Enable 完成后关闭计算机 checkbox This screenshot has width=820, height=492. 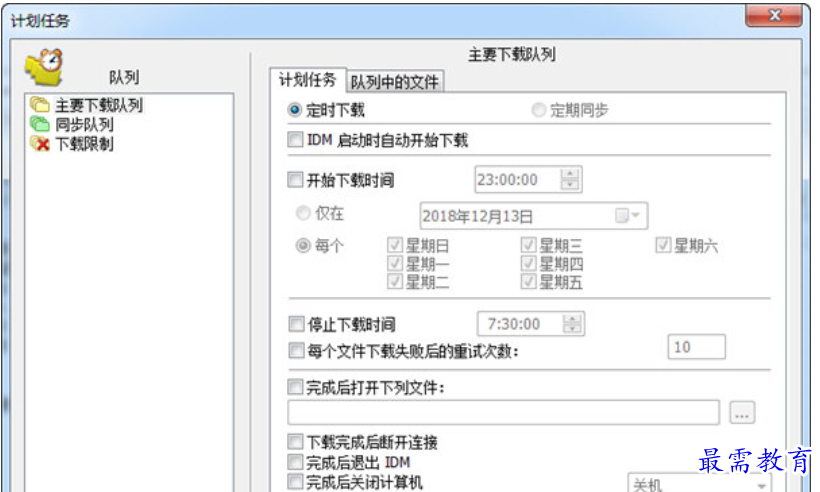tap(295, 482)
